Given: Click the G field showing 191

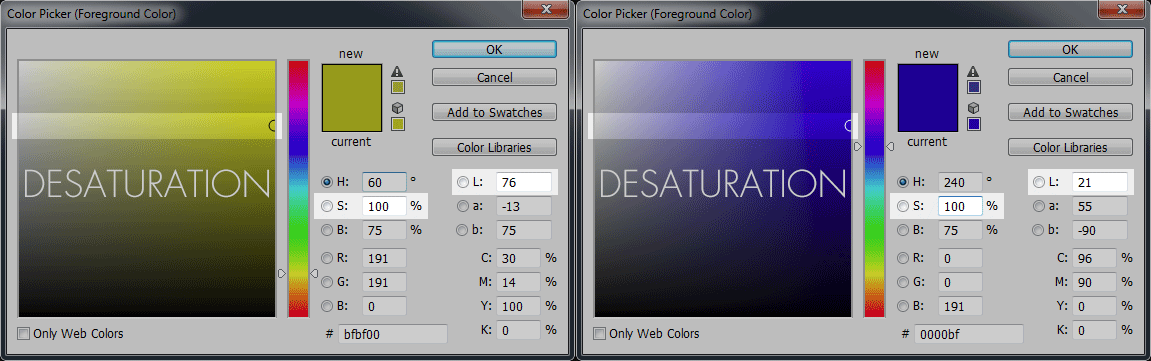Looking at the screenshot, I should point(384,282).
